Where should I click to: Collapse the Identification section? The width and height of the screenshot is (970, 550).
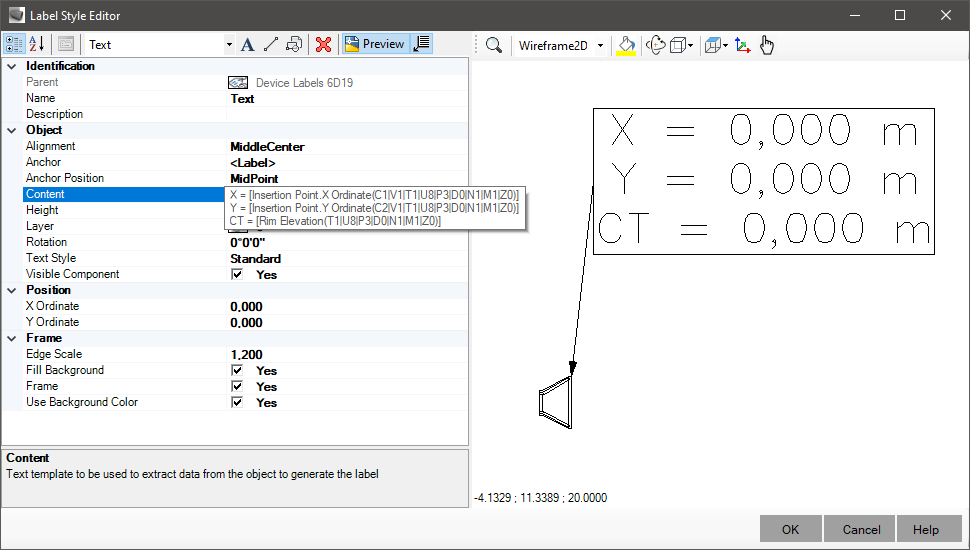(x=12, y=66)
